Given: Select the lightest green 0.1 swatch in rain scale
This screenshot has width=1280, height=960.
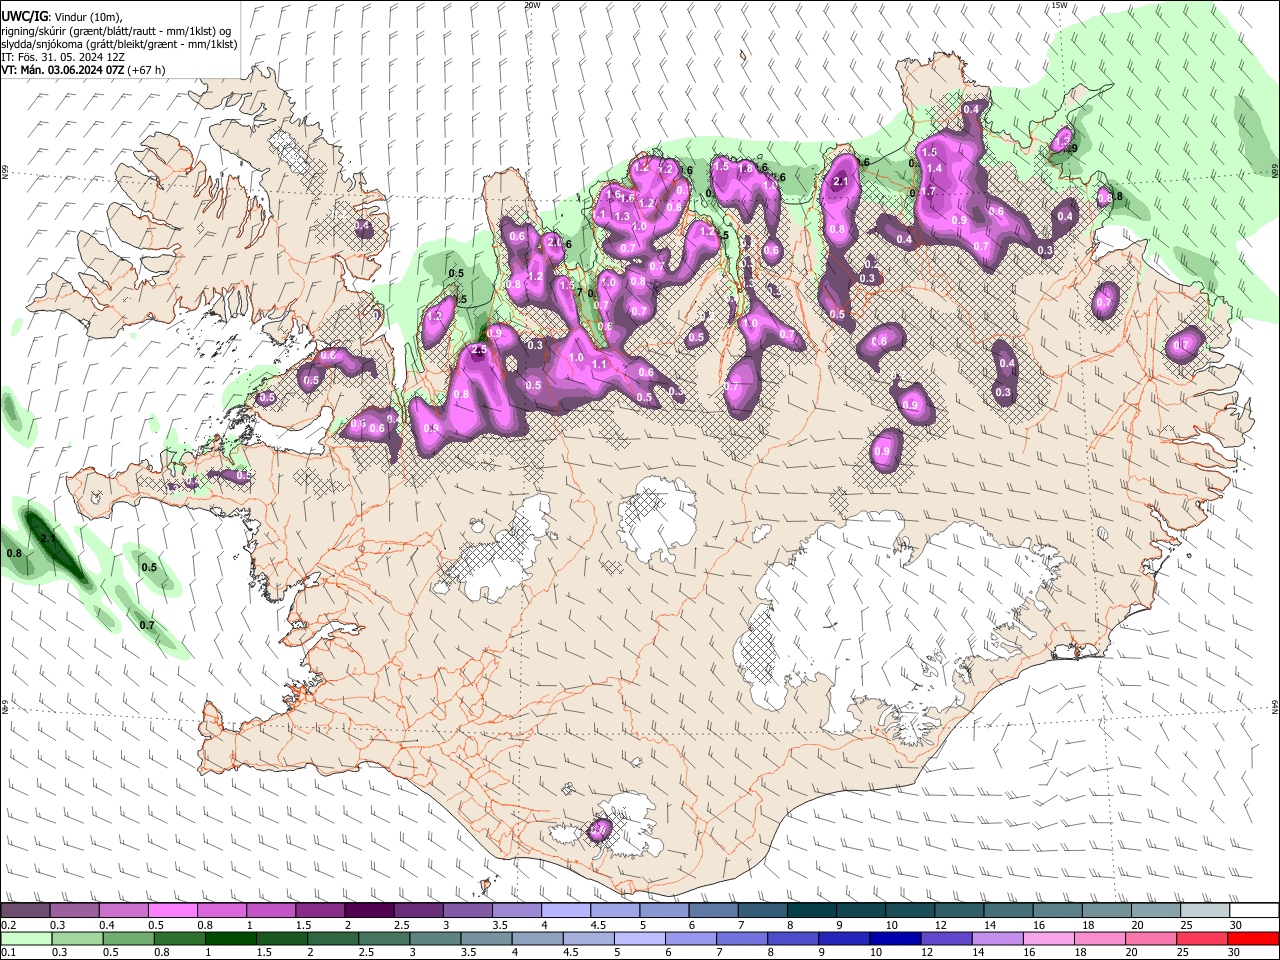Looking at the screenshot, I should [25, 939].
